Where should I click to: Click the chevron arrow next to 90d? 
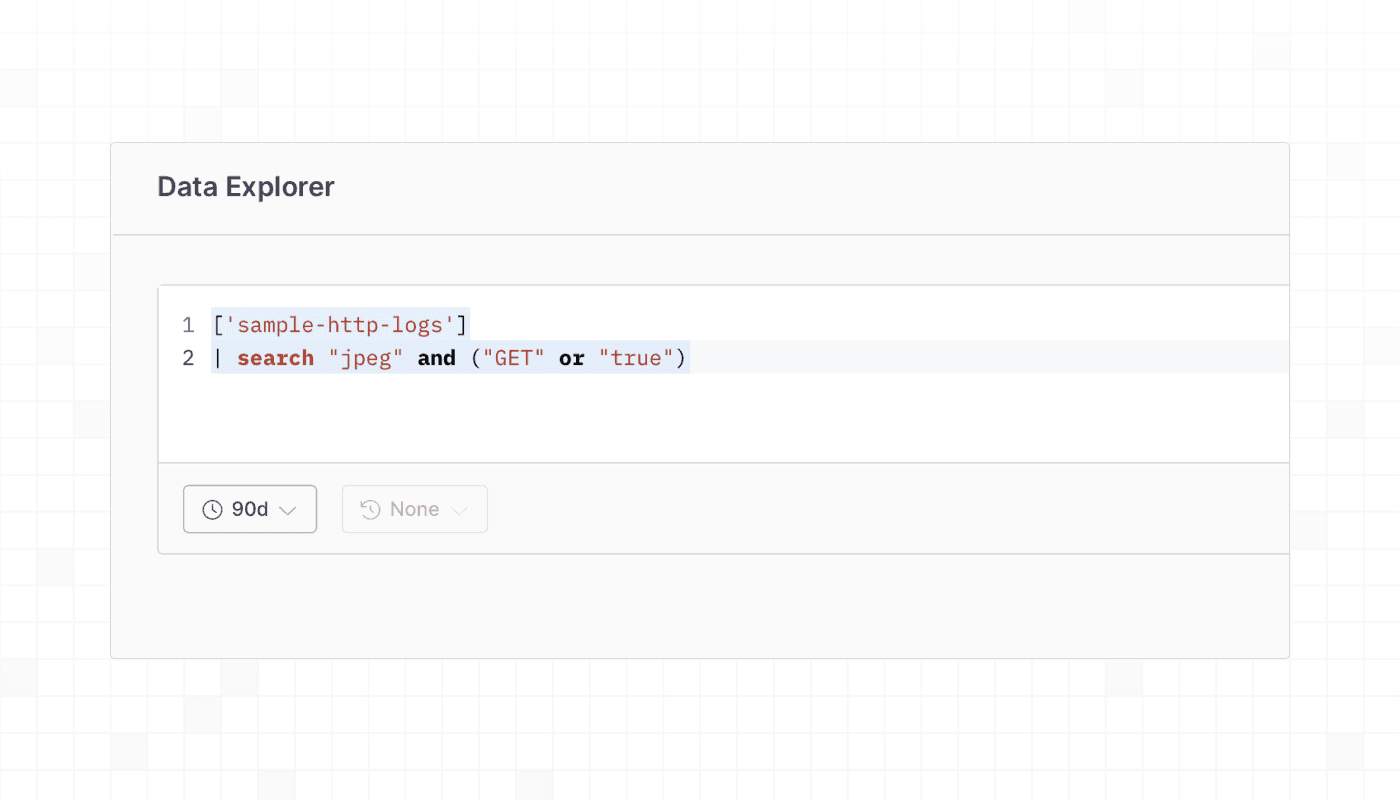tap(288, 510)
